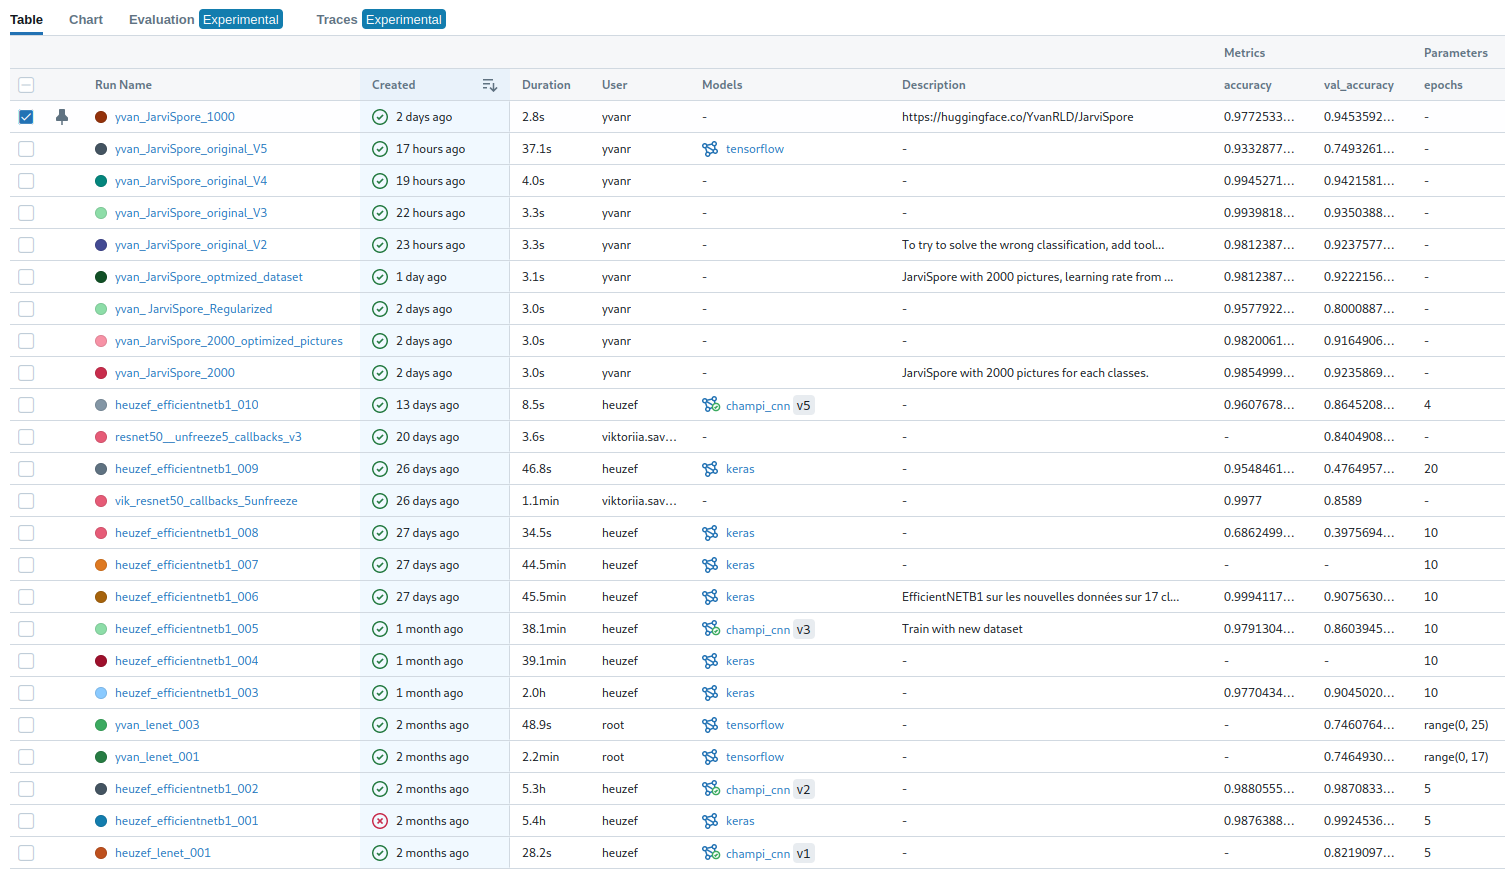Viewport: 1505px width, 885px height.
Task: Click the model icon in heuzef_efficientnetb1_002 row
Action: [x=710, y=789]
